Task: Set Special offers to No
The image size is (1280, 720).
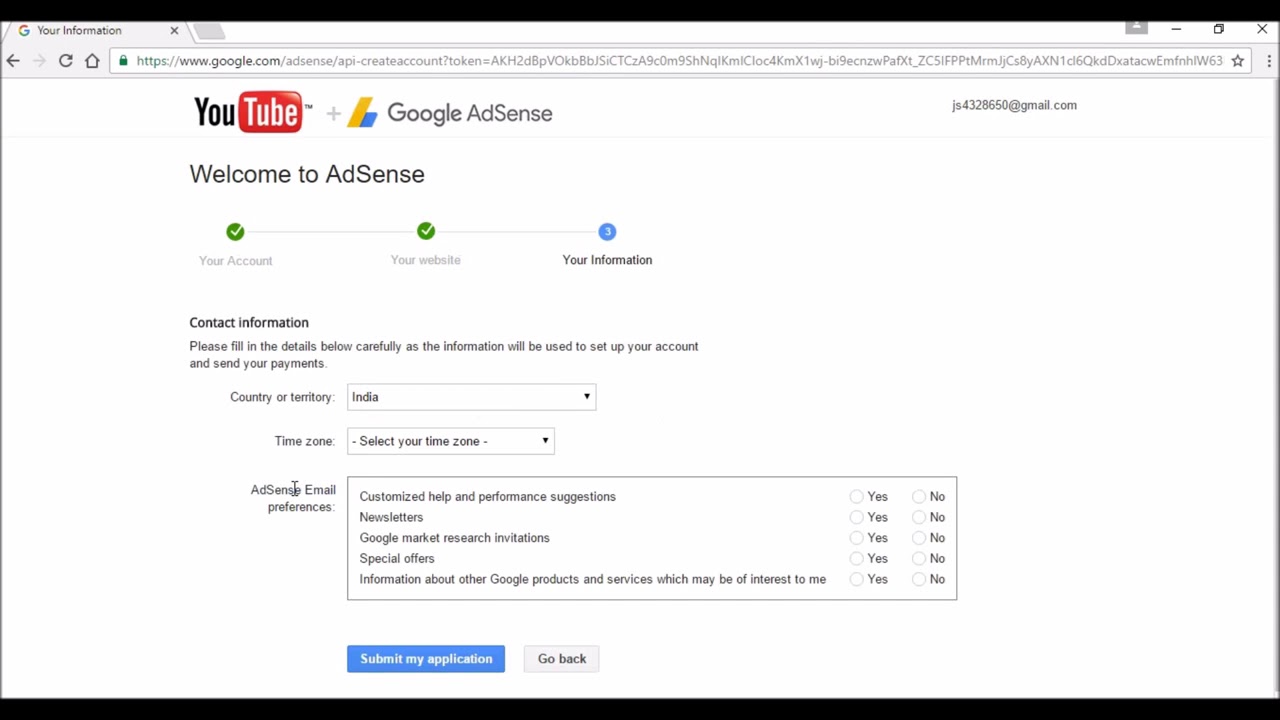Action: 919,559
